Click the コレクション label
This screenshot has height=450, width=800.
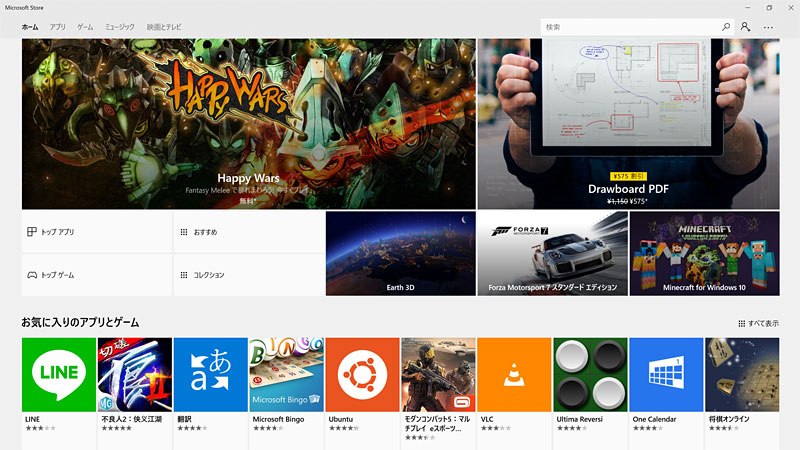[209, 274]
